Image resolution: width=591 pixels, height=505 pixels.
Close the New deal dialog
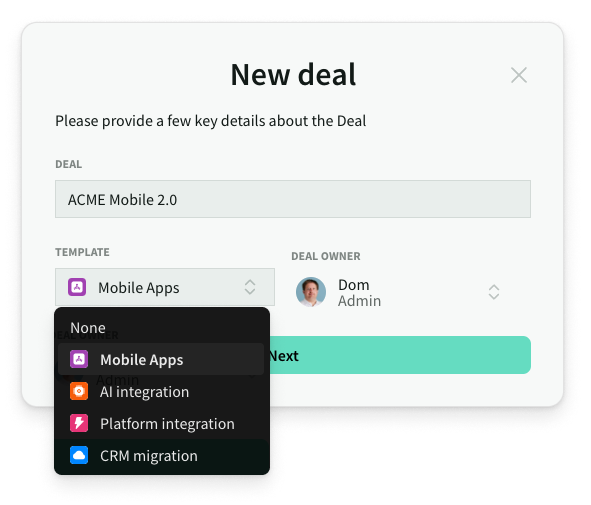pyautogui.click(x=519, y=75)
